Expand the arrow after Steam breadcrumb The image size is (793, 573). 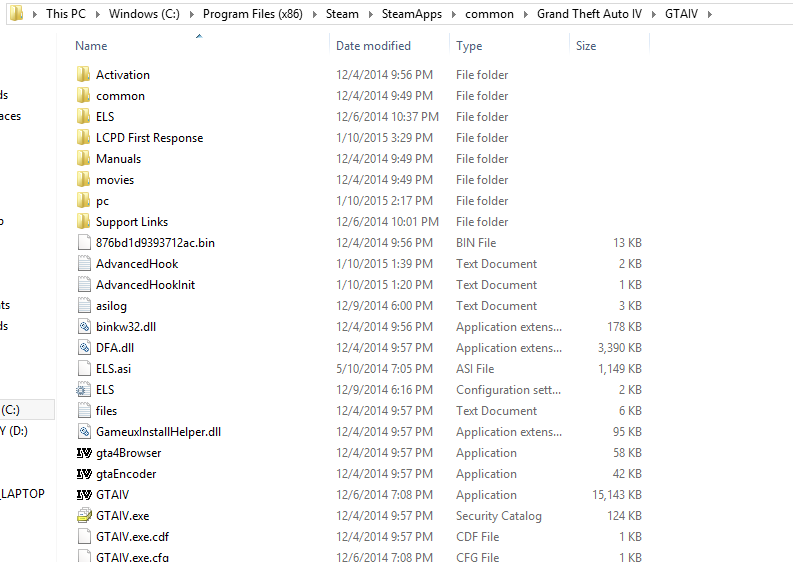point(371,14)
